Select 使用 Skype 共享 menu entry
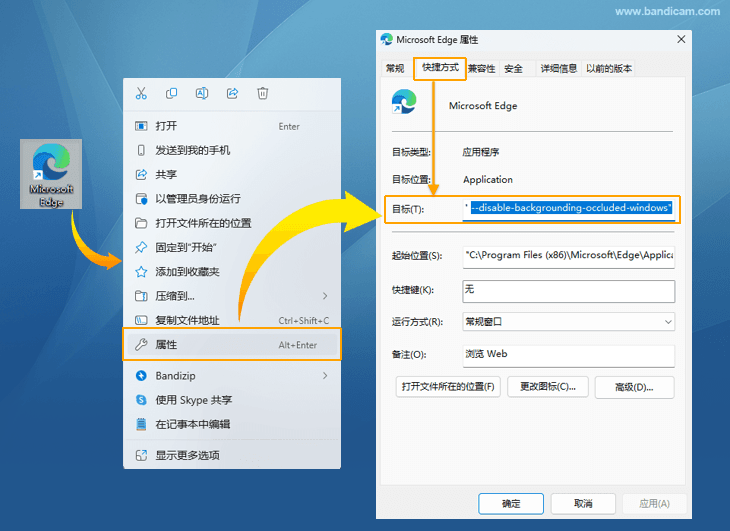 [x=232, y=400]
